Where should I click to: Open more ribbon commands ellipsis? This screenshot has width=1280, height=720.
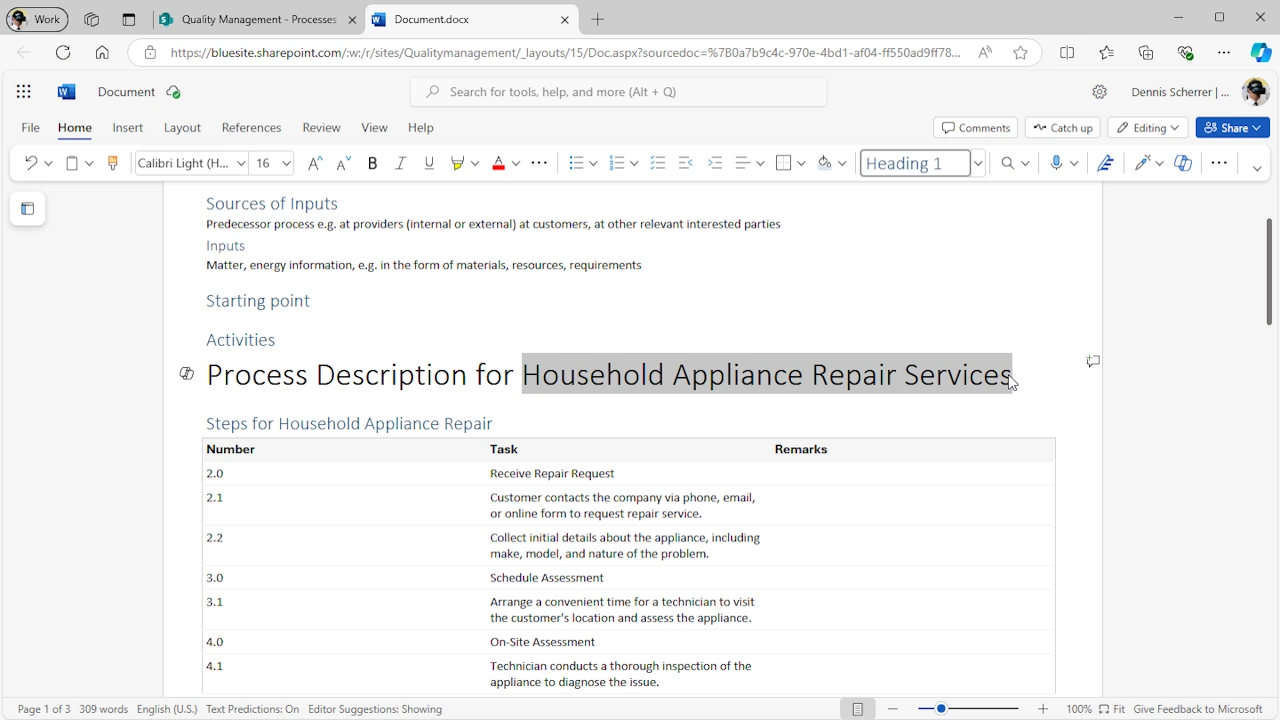pos(1219,163)
